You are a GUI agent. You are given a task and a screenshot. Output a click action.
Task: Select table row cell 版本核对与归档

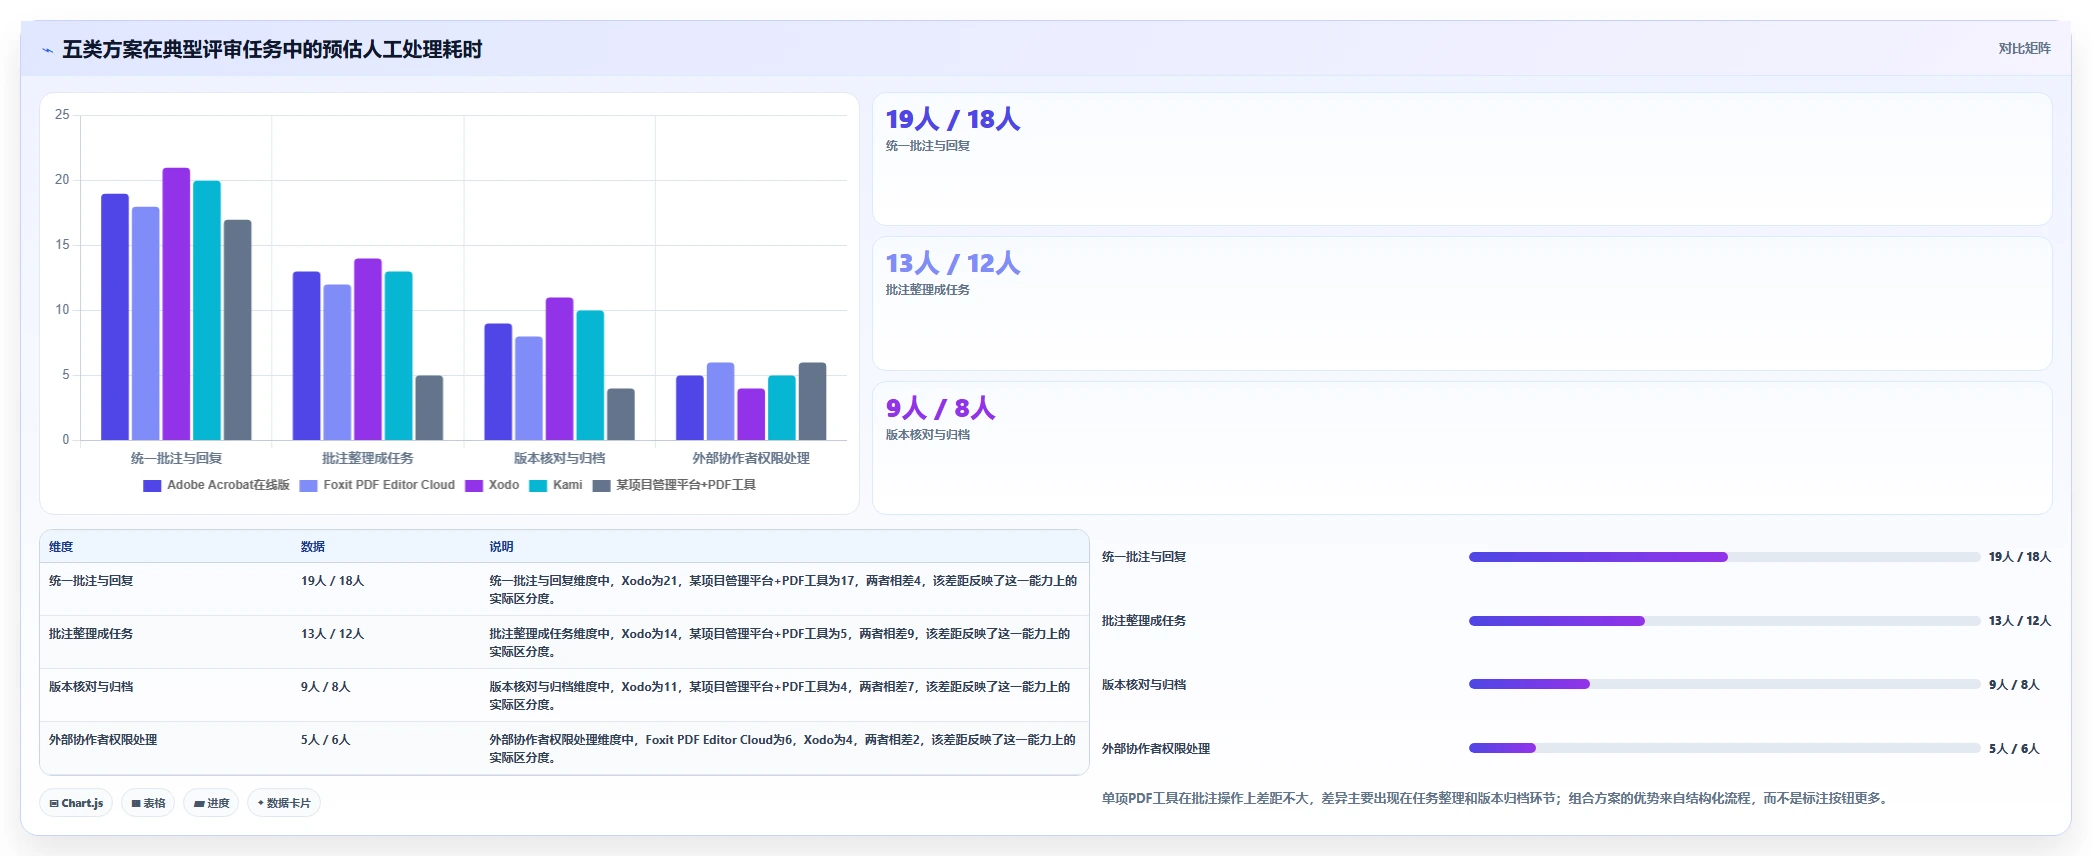(91, 687)
